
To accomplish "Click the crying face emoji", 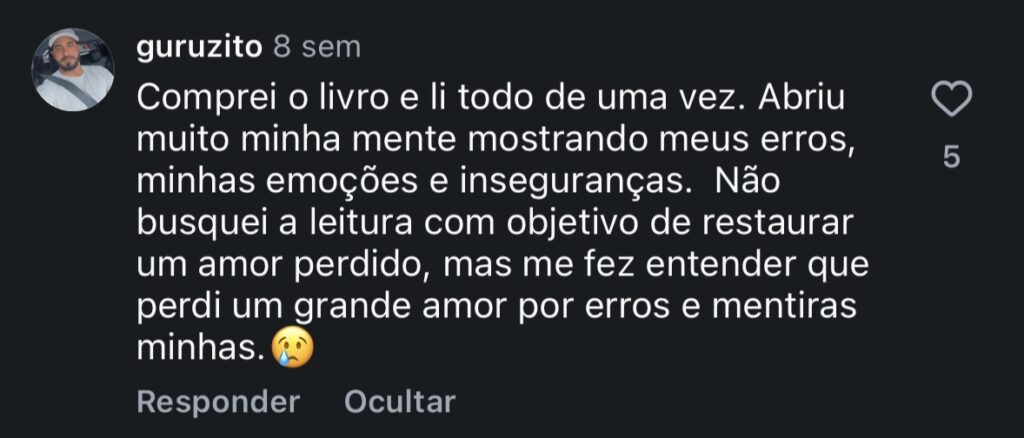I will [291, 349].
